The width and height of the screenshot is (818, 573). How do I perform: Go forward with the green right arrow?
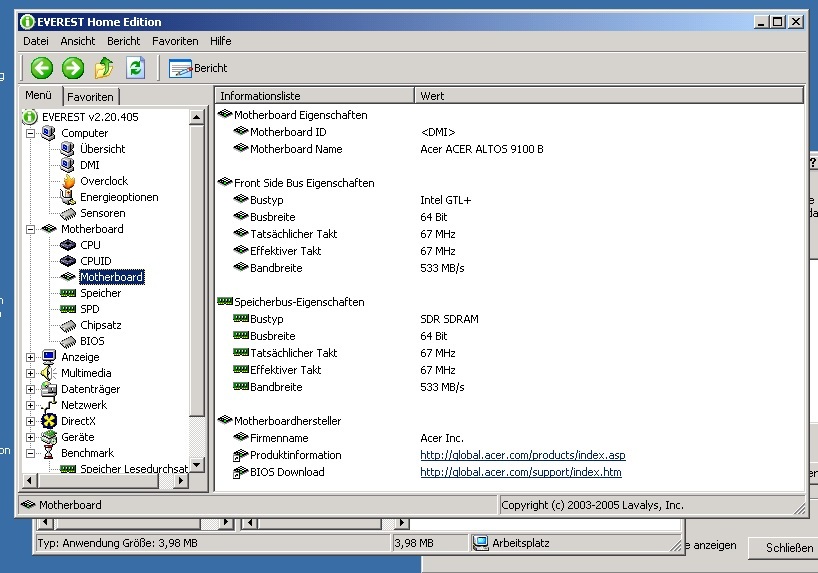coord(73,68)
